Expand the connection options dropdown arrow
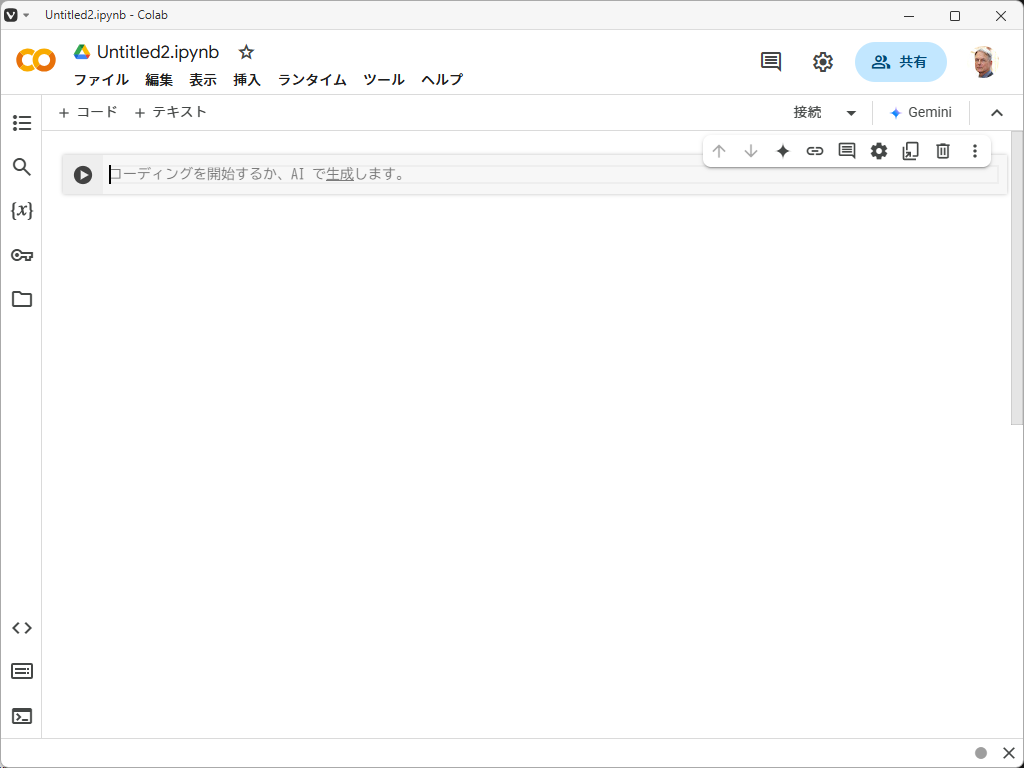 pyautogui.click(x=851, y=113)
